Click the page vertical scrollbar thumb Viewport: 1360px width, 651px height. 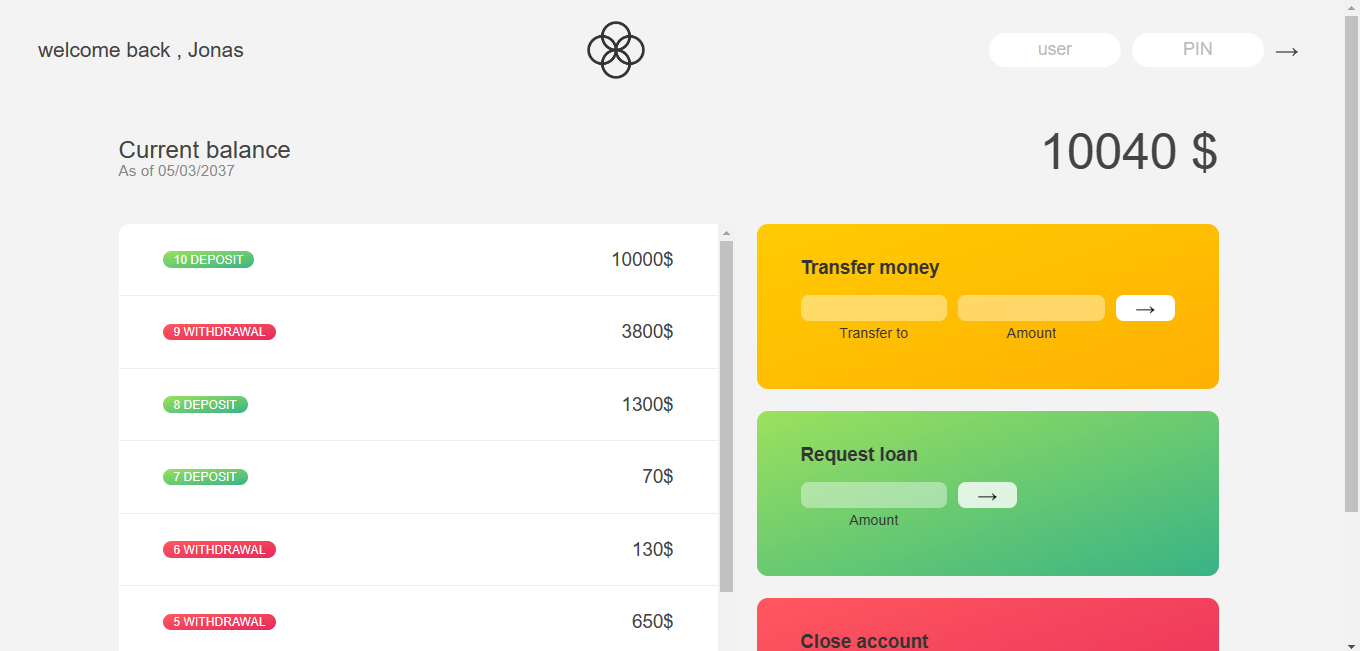(1351, 265)
